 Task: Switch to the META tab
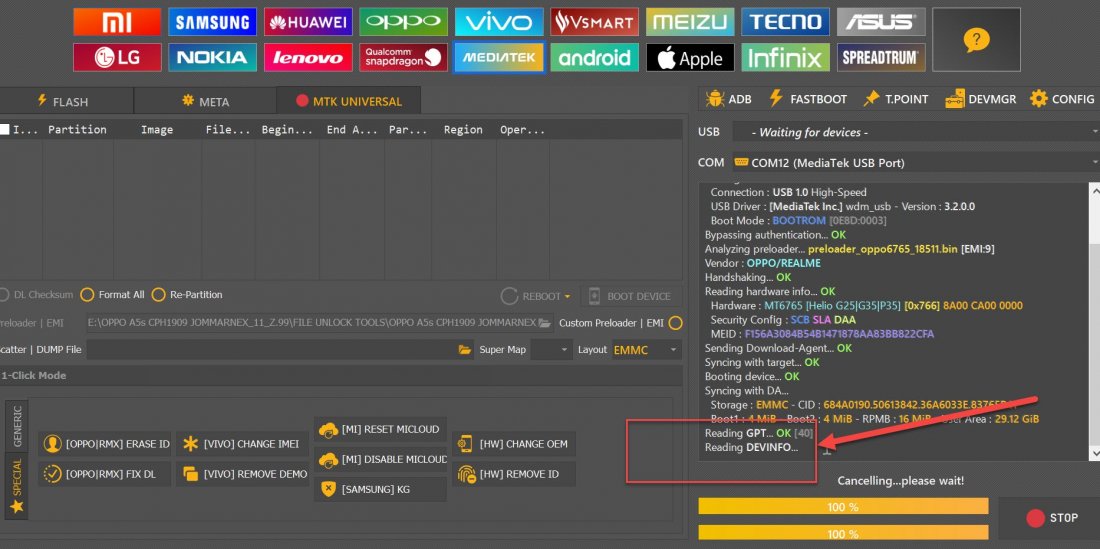point(205,101)
